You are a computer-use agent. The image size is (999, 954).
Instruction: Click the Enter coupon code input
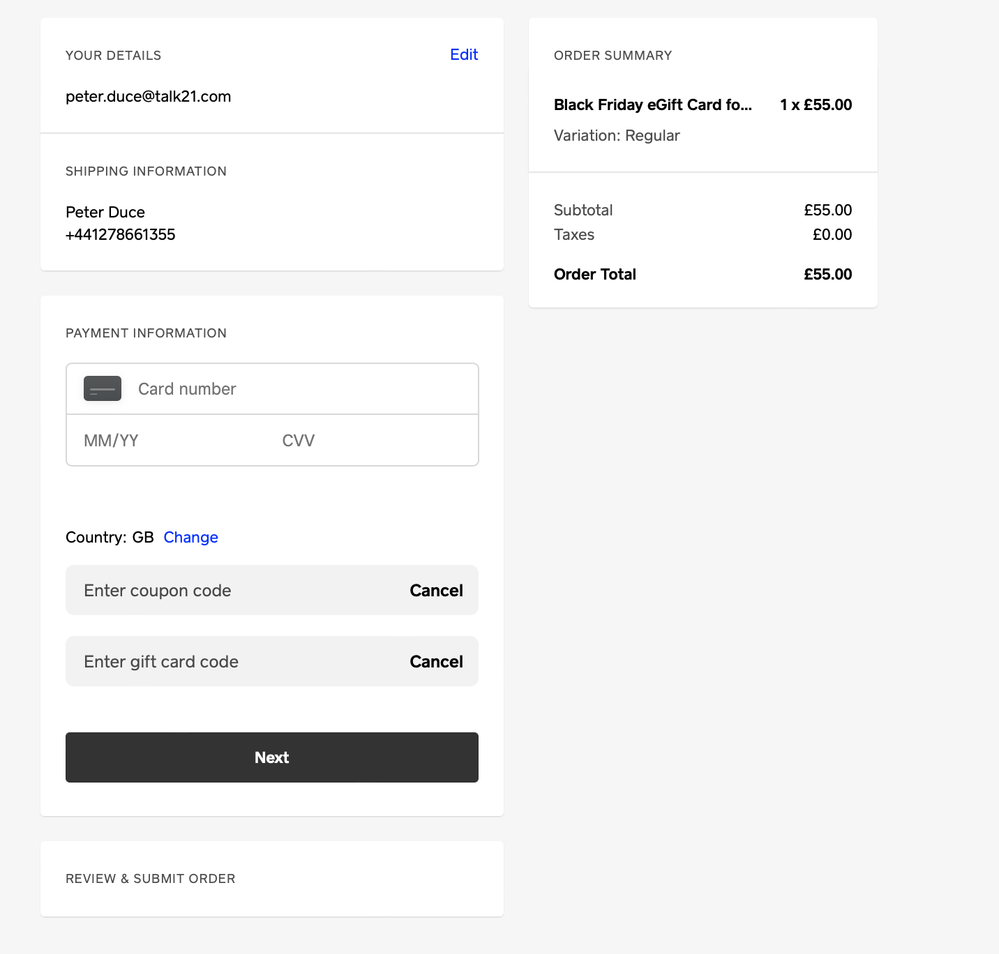point(230,591)
